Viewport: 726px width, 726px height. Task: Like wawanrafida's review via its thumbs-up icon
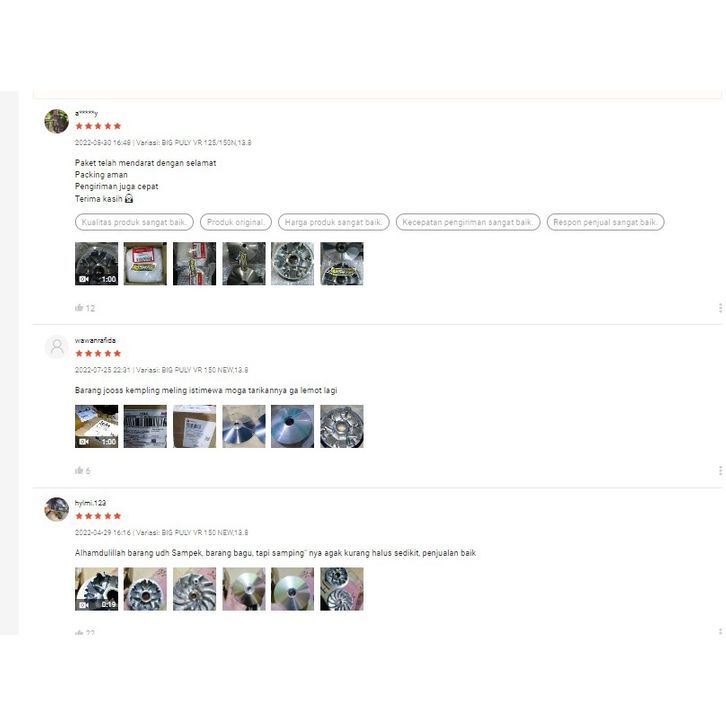pyautogui.click(x=79, y=470)
